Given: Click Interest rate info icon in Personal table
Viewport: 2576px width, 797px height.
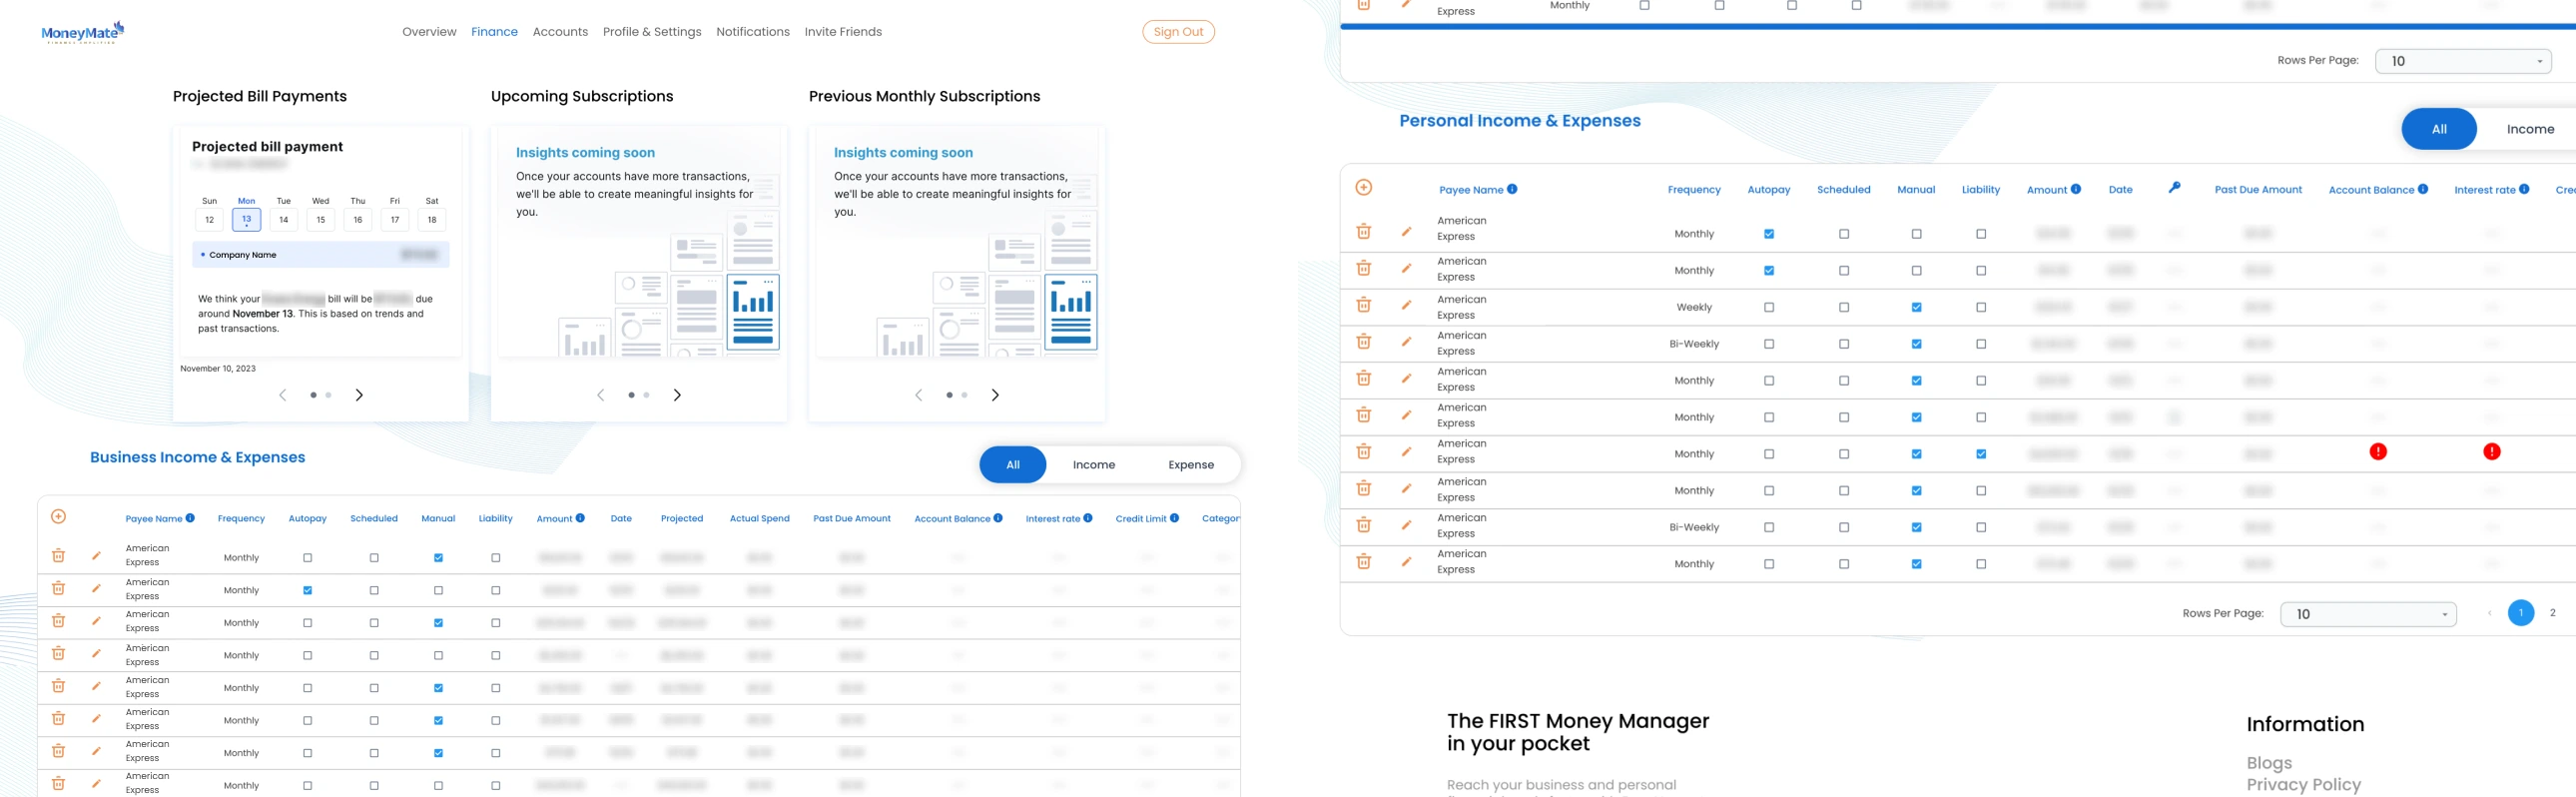Looking at the screenshot, I should pos(2524,189).
